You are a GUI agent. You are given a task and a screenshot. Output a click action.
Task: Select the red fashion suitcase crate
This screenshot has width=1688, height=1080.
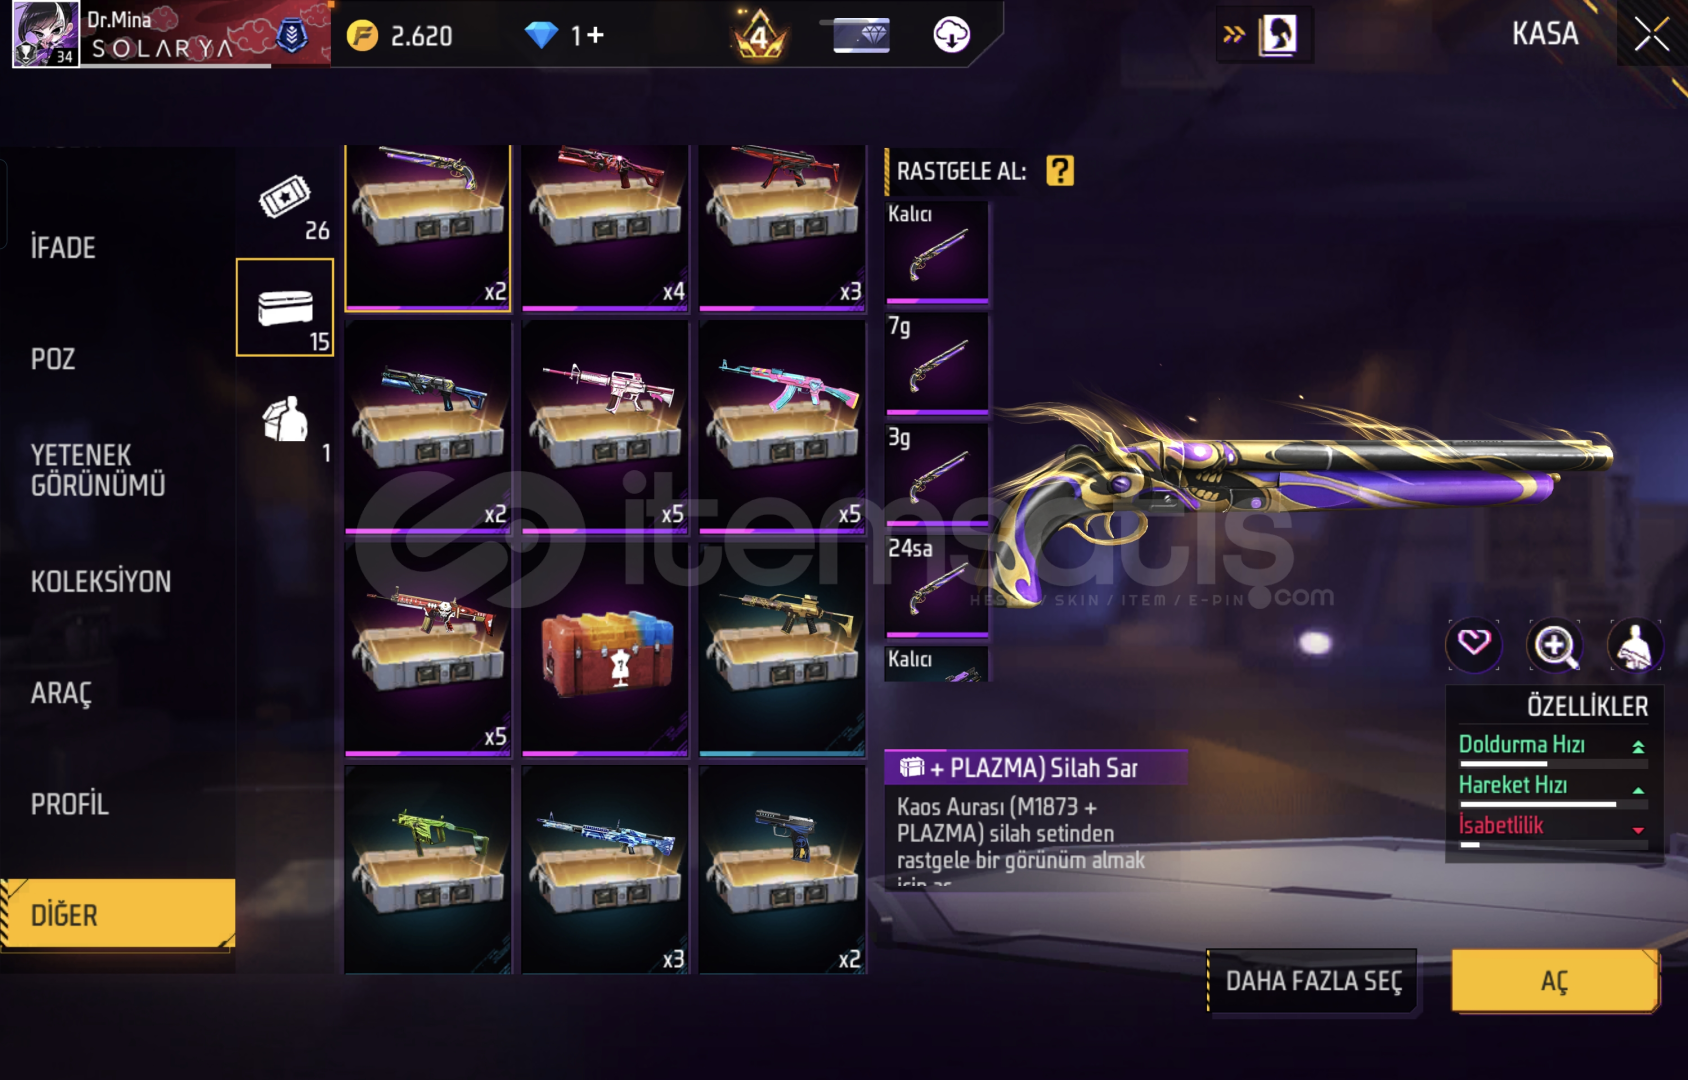[605, 649]
